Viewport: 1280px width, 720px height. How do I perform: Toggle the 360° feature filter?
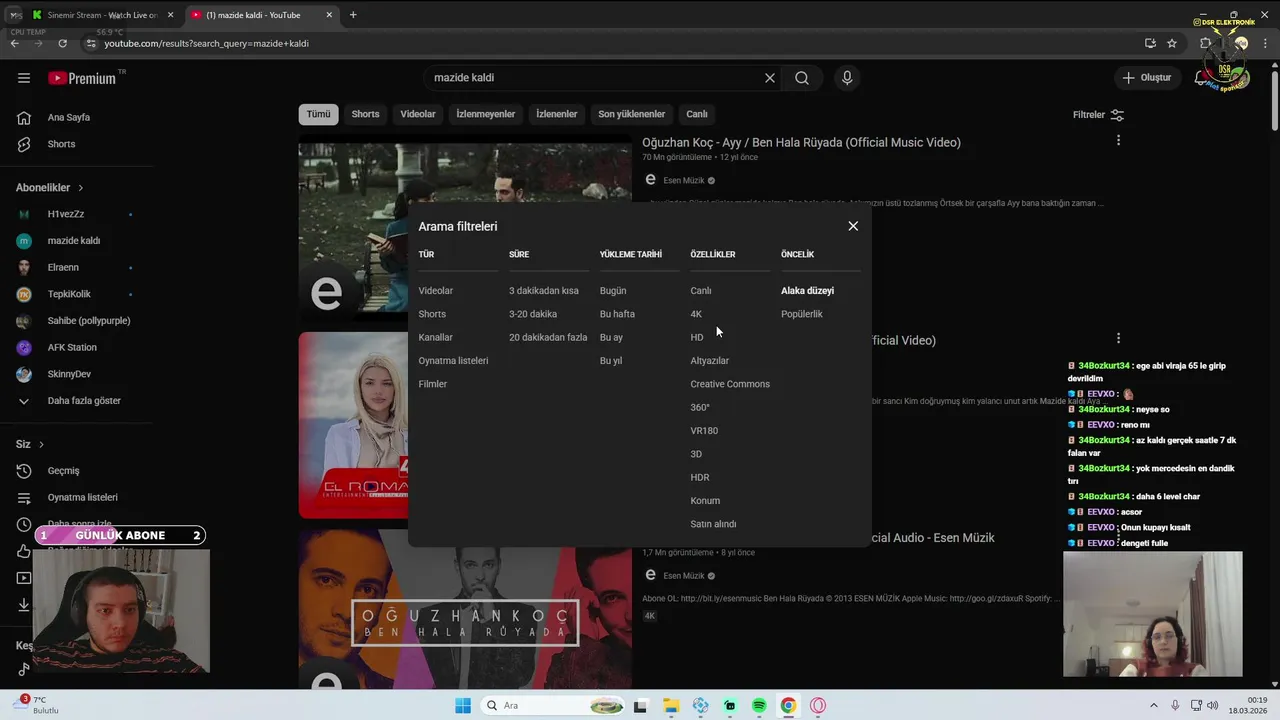(x=700, y=408)
